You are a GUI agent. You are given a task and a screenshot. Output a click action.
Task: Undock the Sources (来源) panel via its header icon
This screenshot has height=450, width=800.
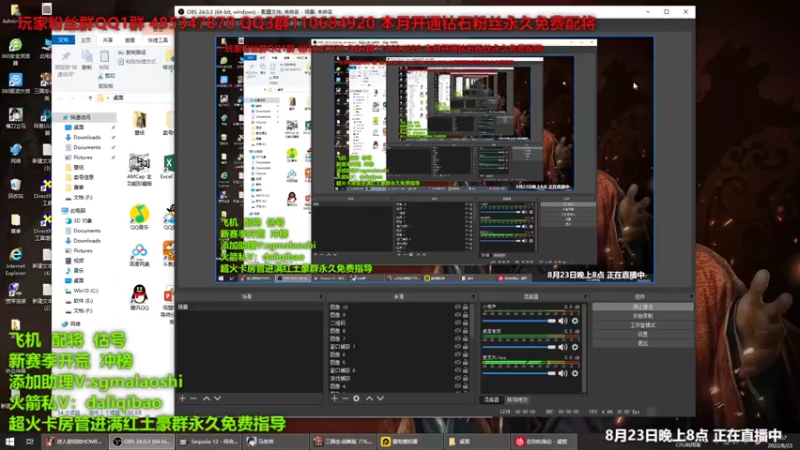pos(473,296)
